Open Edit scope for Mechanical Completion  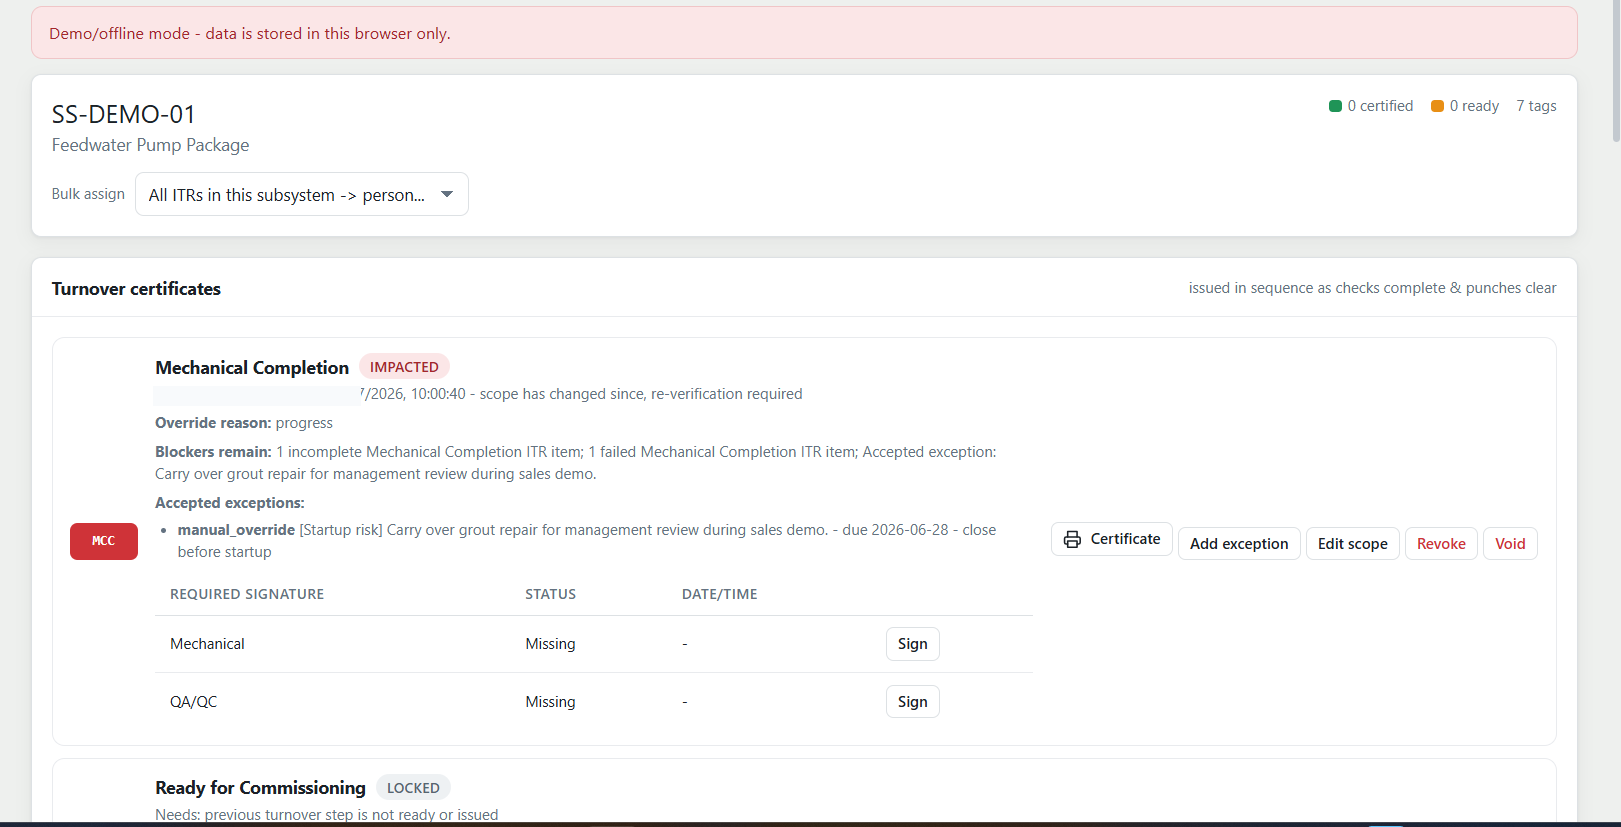tap(1352, 544)
